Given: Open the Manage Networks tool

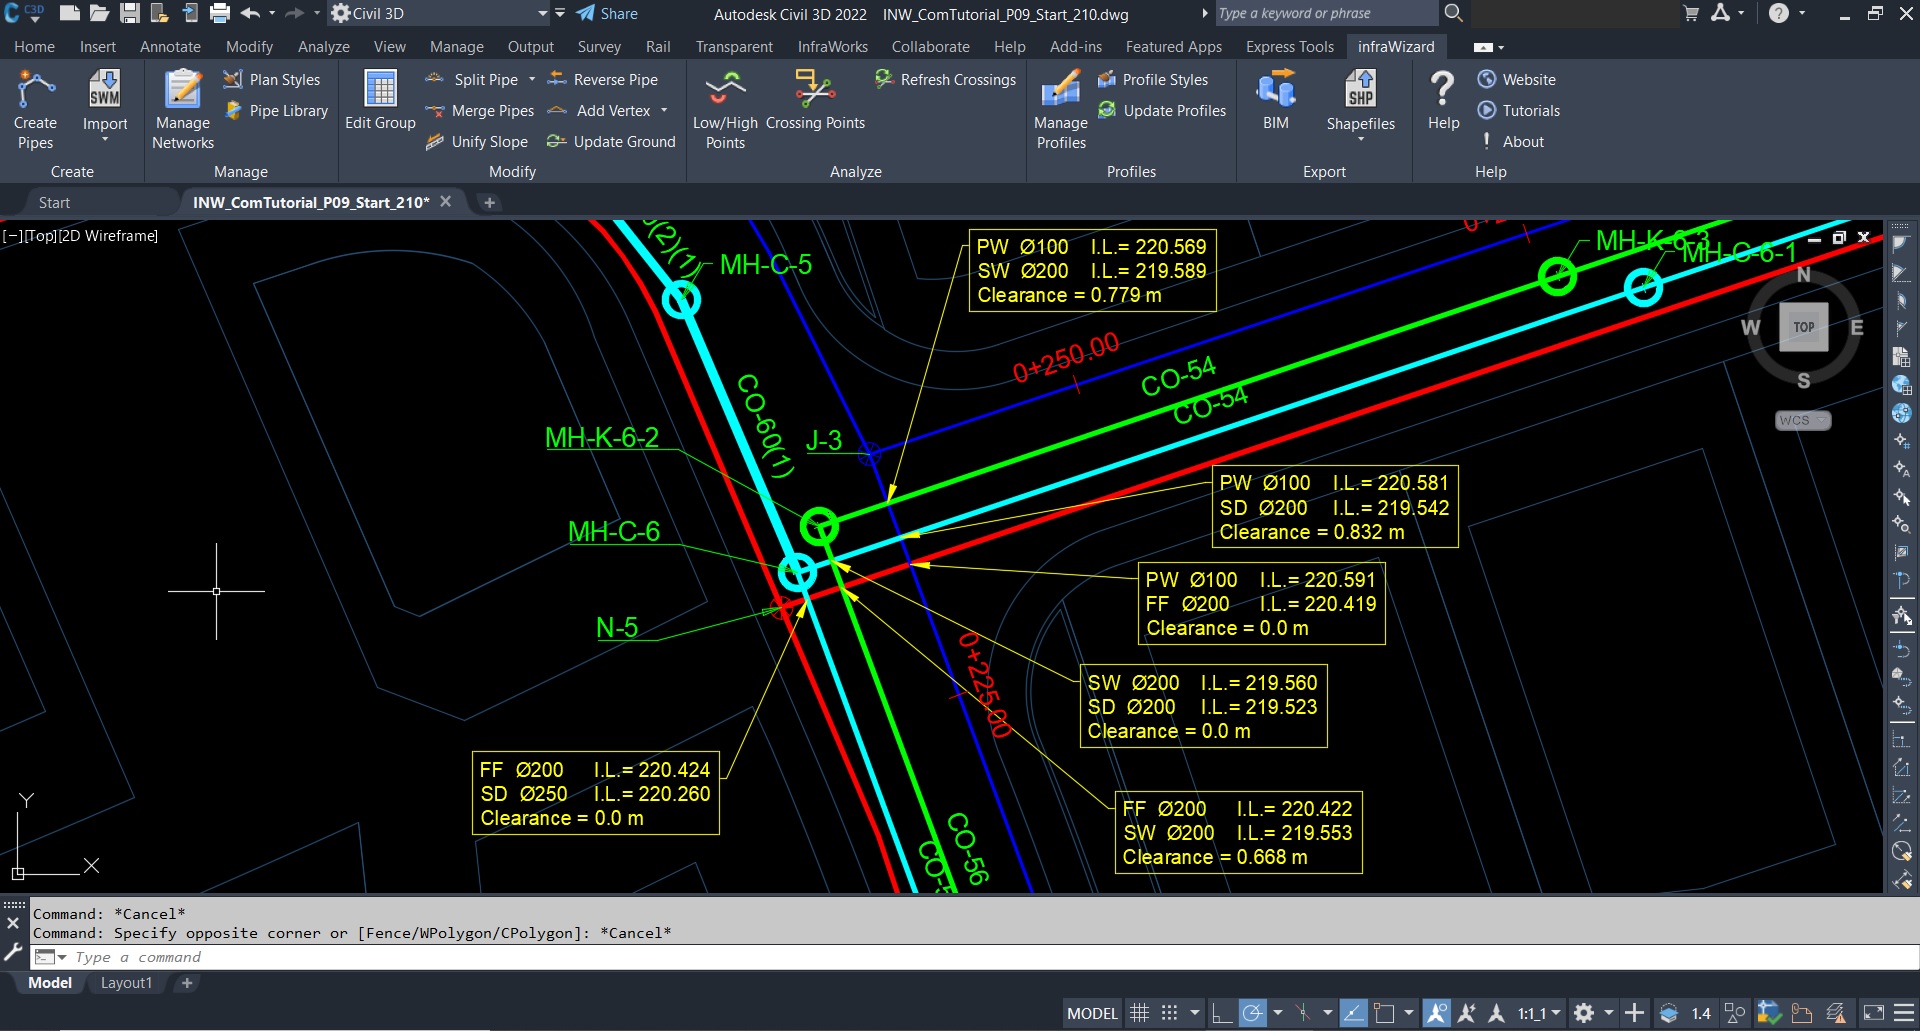Looking at the screenshot, I should click(183, 110).
